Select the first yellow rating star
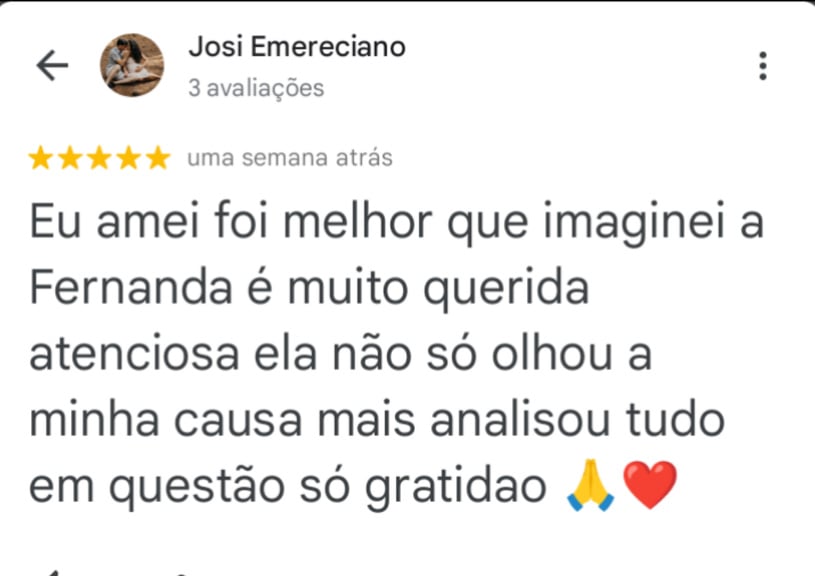The image size is (815, 576). click(41, 158)
